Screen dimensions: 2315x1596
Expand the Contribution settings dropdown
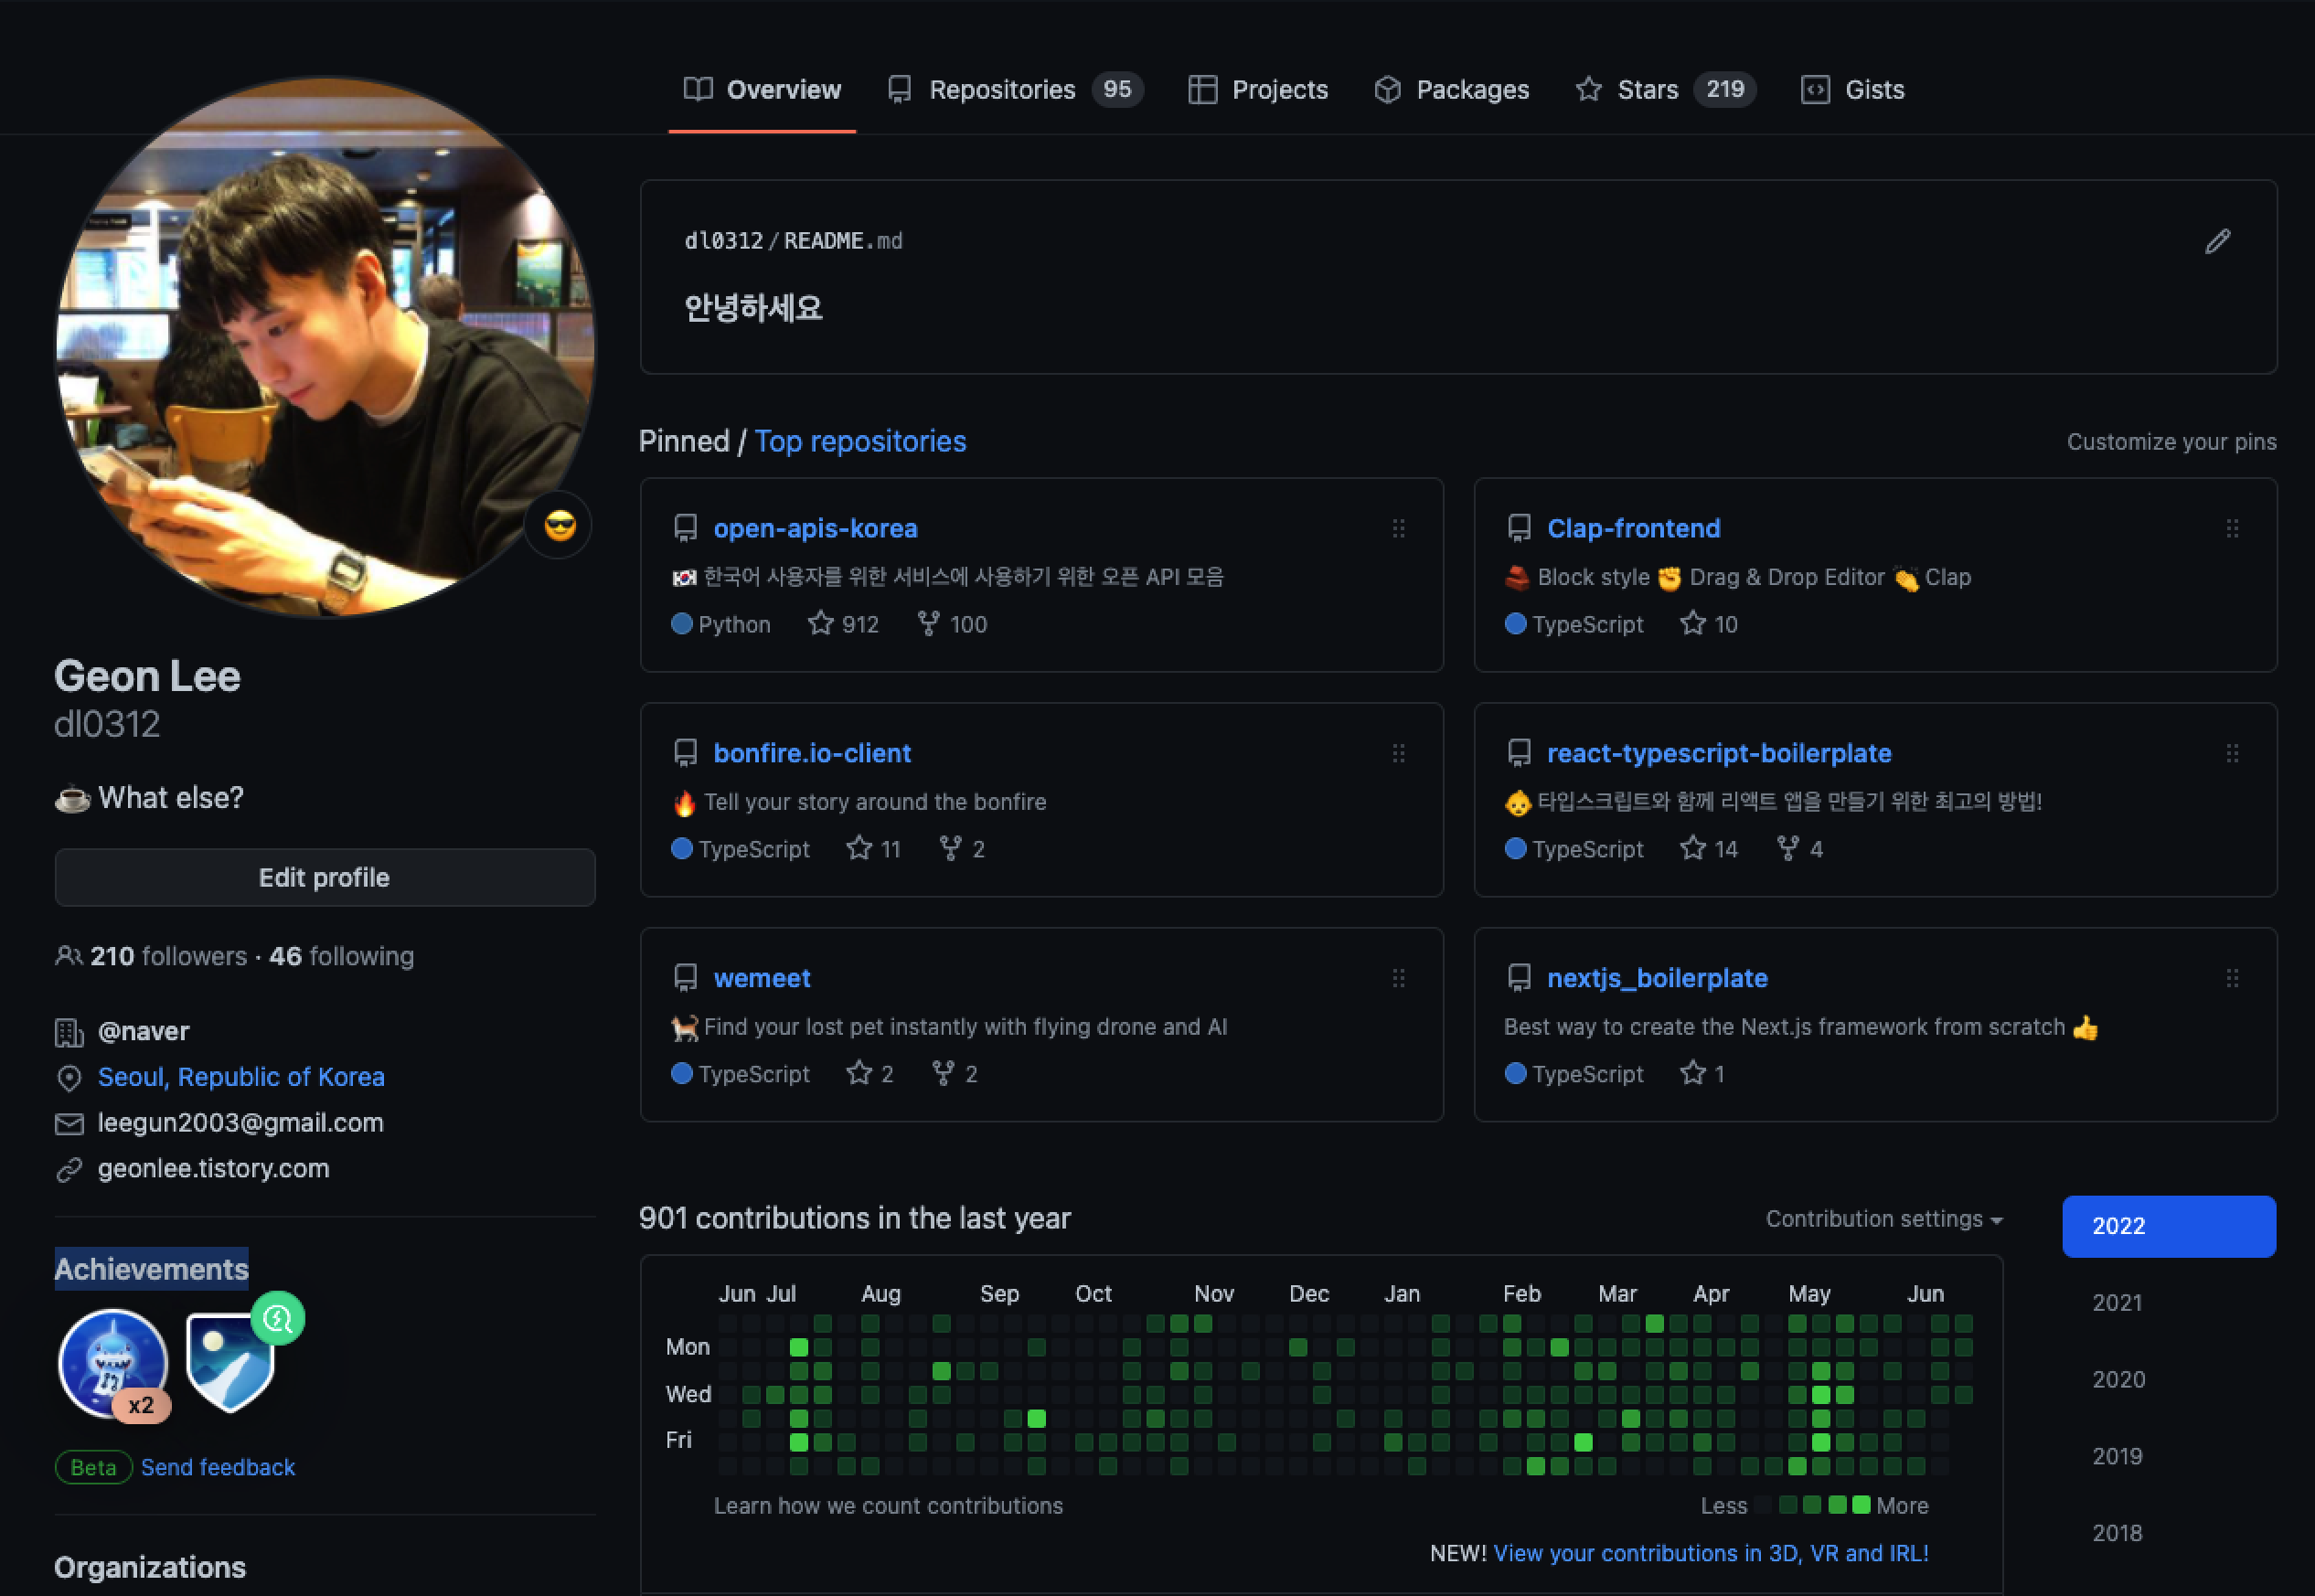pyautogui.click(x=1883, y=1219)
